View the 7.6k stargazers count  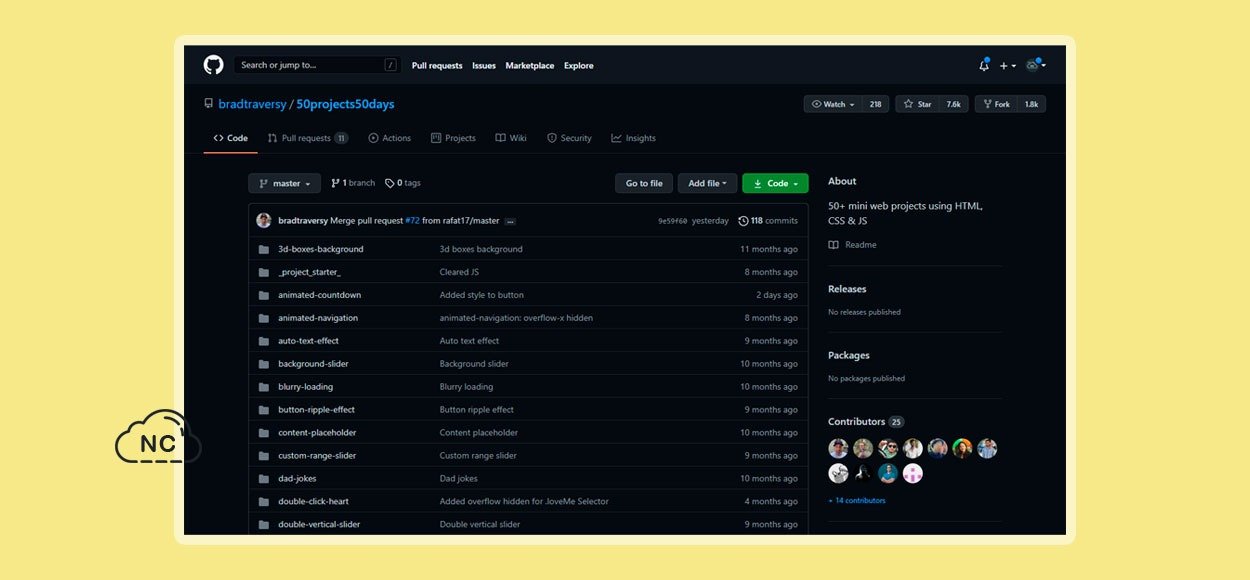point(954,104)
